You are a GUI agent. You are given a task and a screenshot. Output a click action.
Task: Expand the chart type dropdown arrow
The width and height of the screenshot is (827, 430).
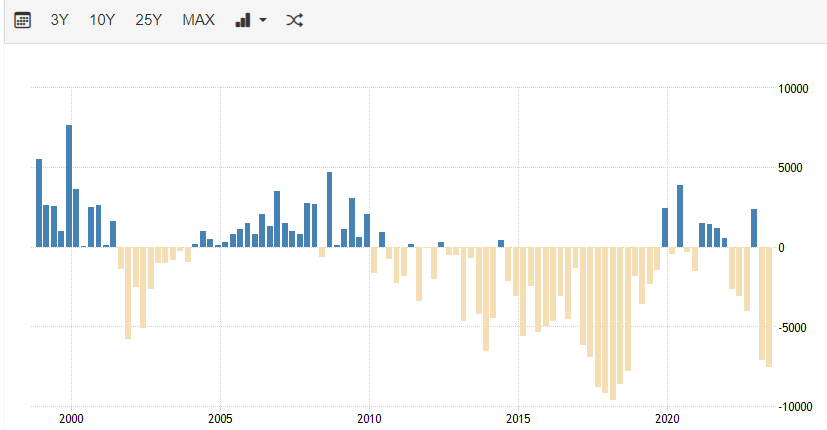(x=262, y=21)
